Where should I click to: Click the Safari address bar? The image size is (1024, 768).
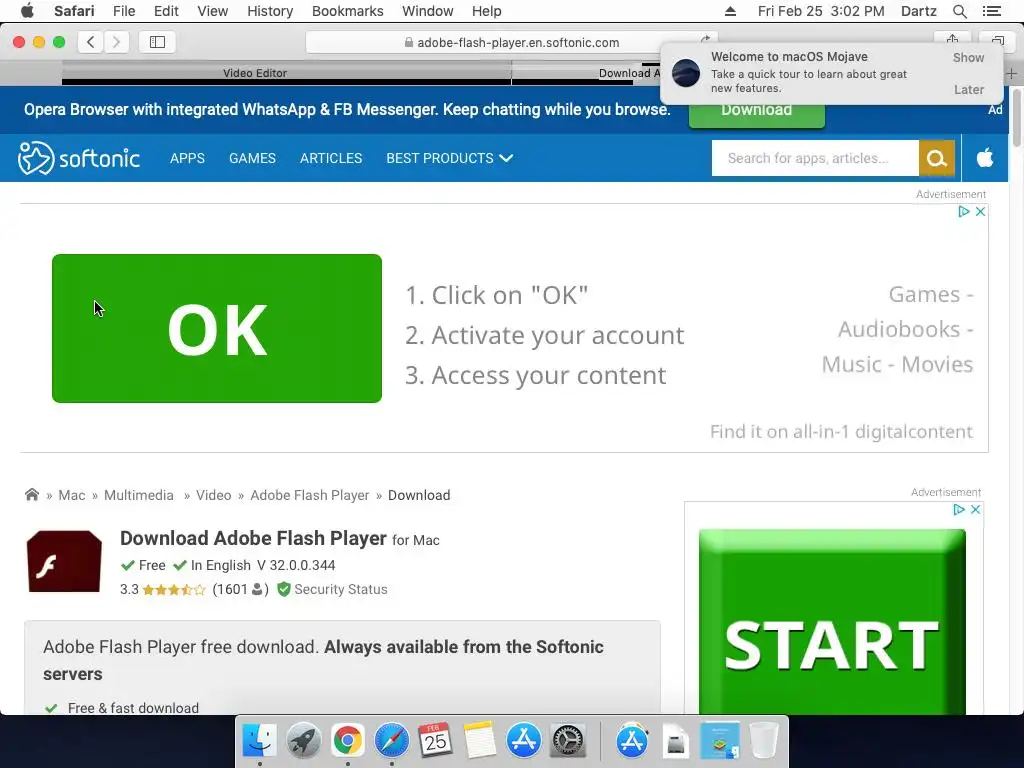coord(511,42)
